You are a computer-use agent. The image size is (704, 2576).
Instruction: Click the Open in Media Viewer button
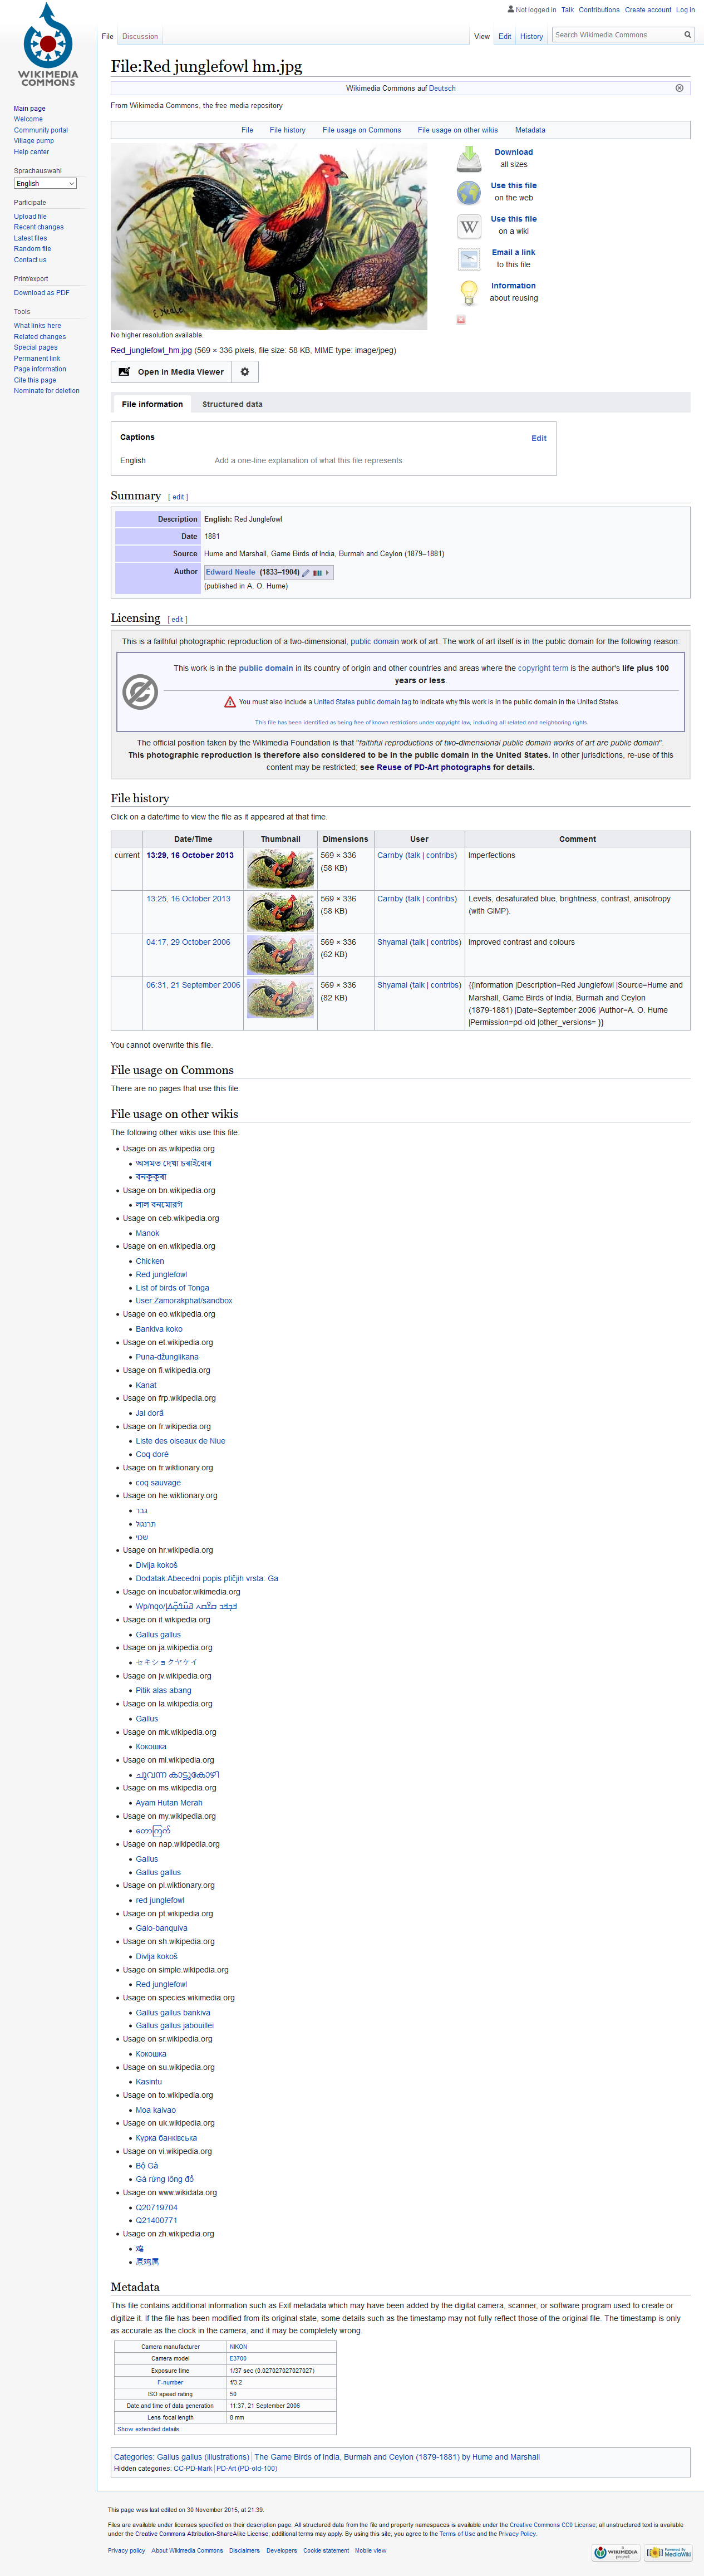coord(171,371)
